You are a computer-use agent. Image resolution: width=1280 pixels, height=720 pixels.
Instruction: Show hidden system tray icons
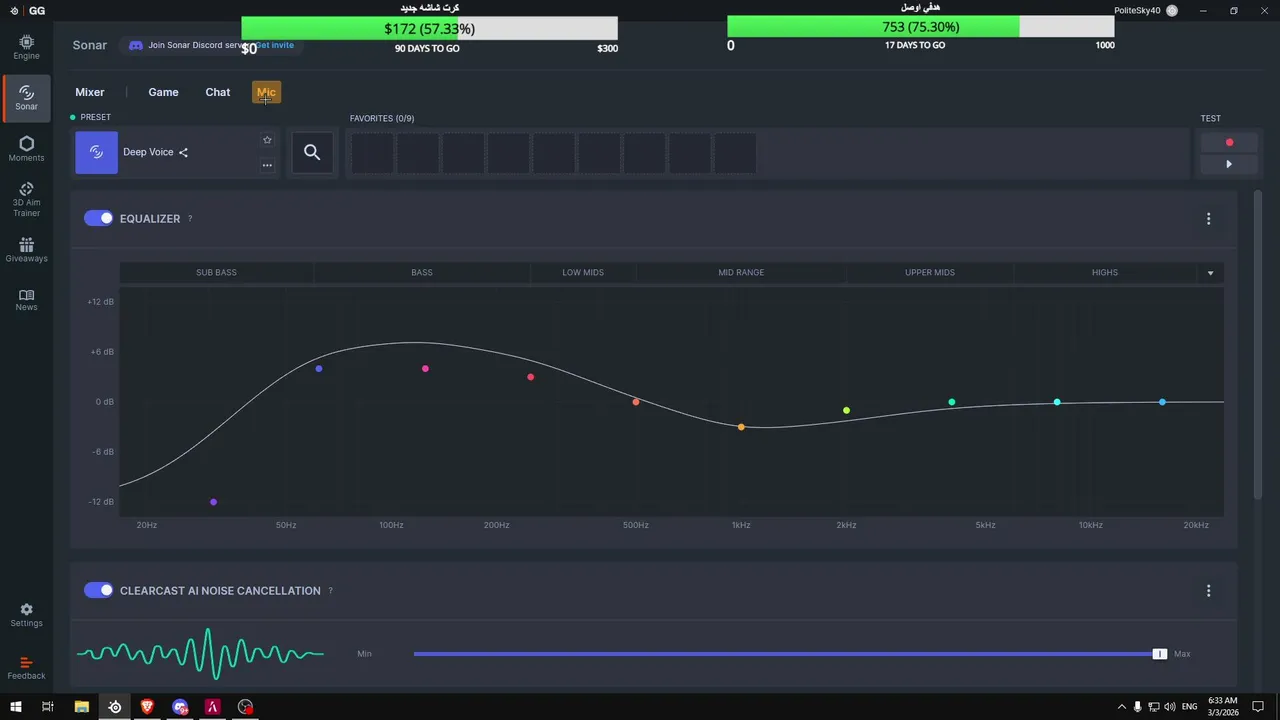coord(1121,706)
